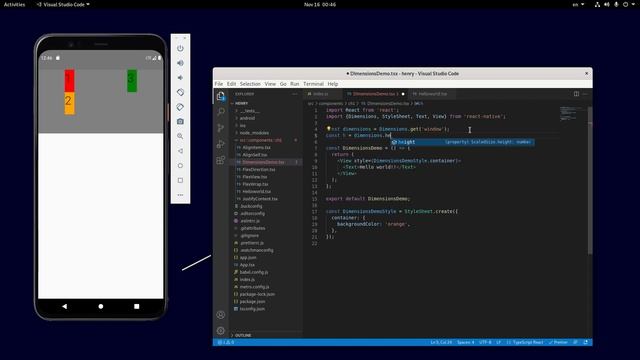Click the Split Editor icon
Screen dimensions: 640x360
tap(576, 94)
